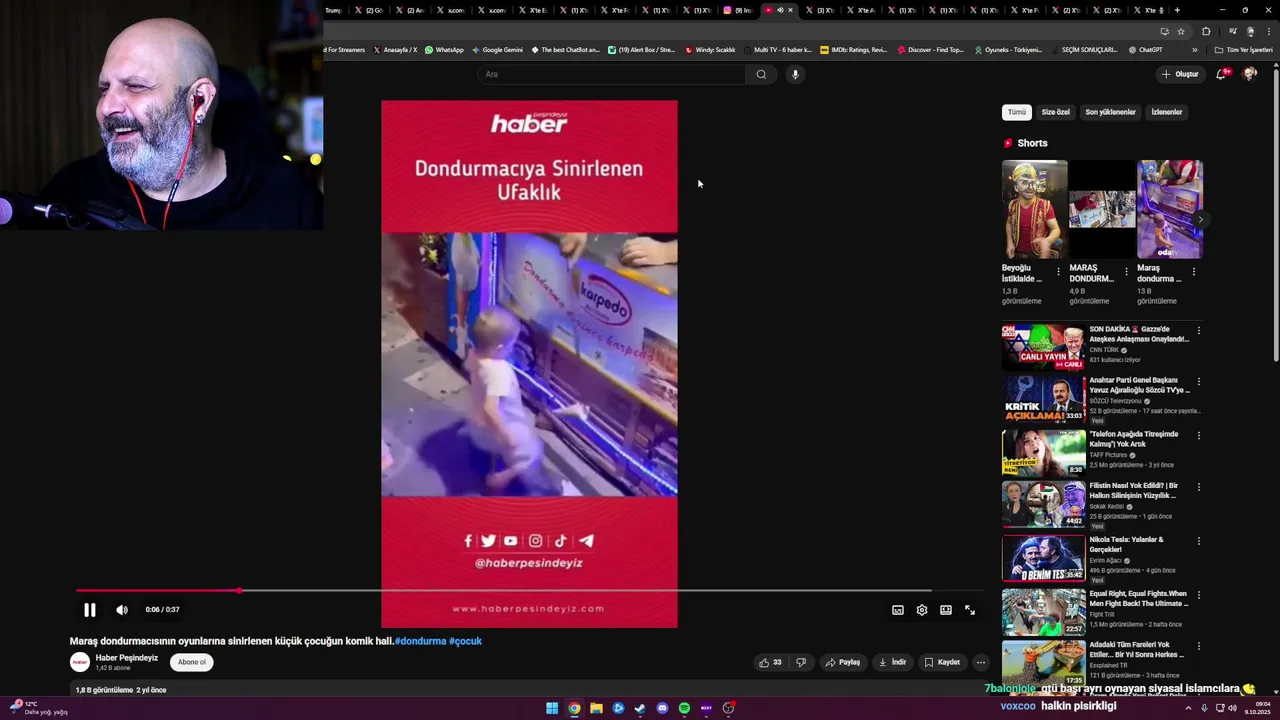1280x720 pixels.
Task: Mute the player volume speaker icon
Action: [122, 610]
